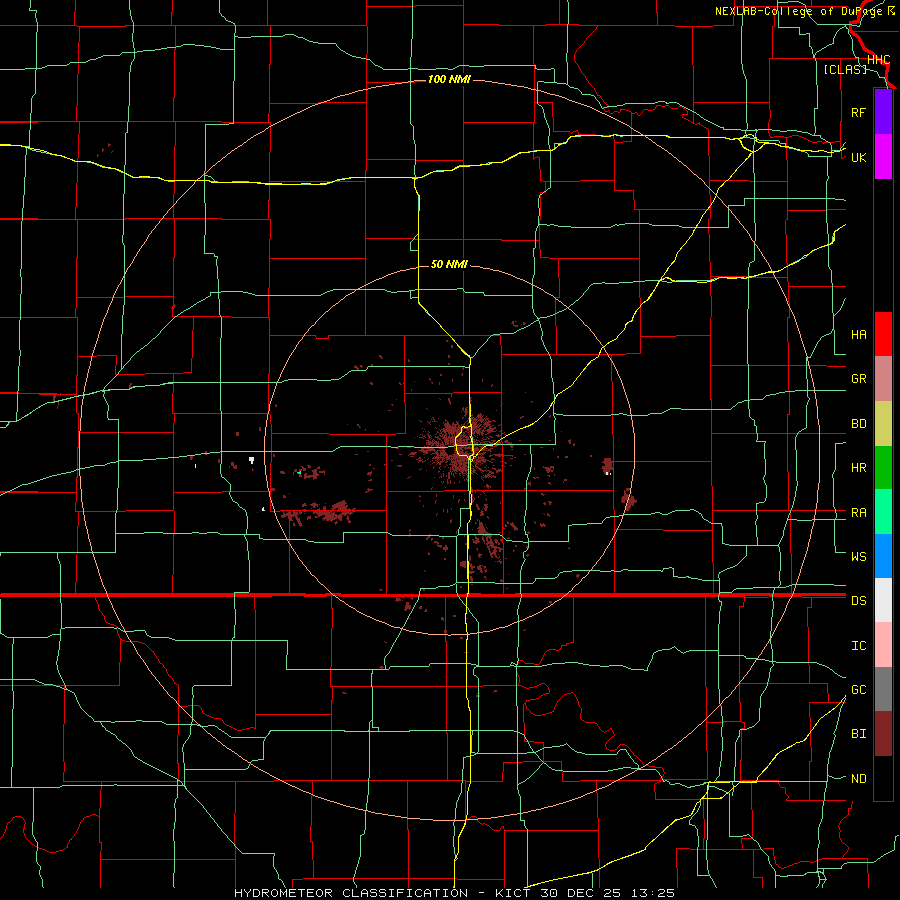Click the 'WS' legend label
Screen dimensions: 900x900
click(x=858, y=557)
